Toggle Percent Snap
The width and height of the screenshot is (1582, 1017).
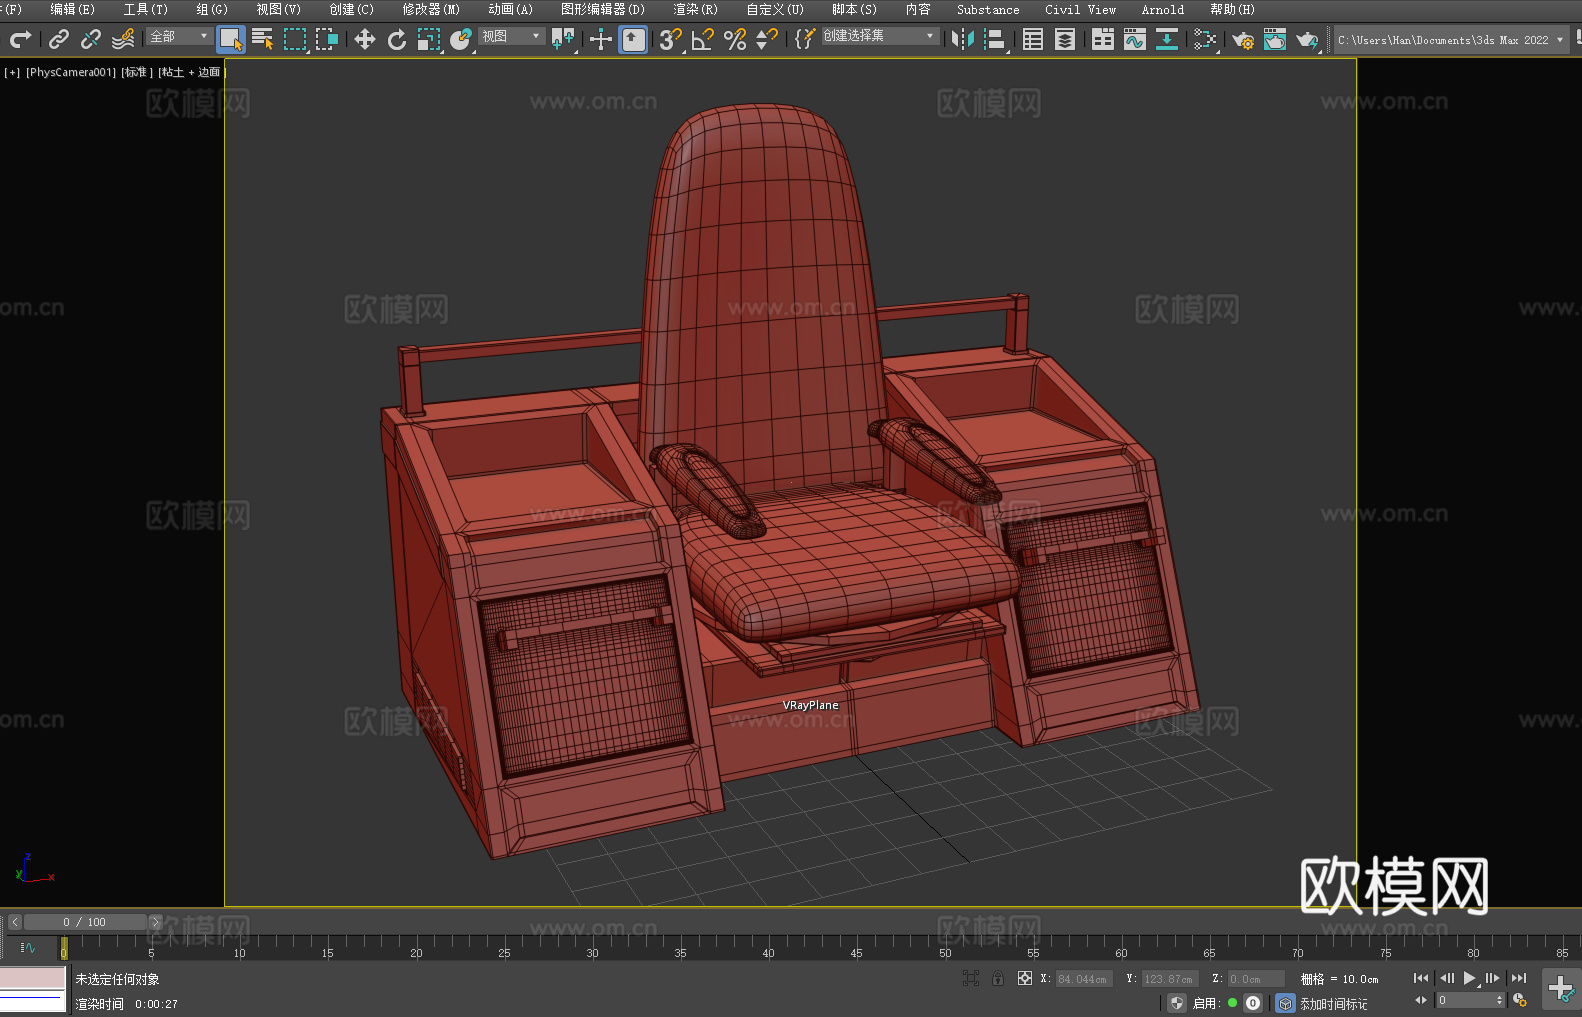click(735, 39)
